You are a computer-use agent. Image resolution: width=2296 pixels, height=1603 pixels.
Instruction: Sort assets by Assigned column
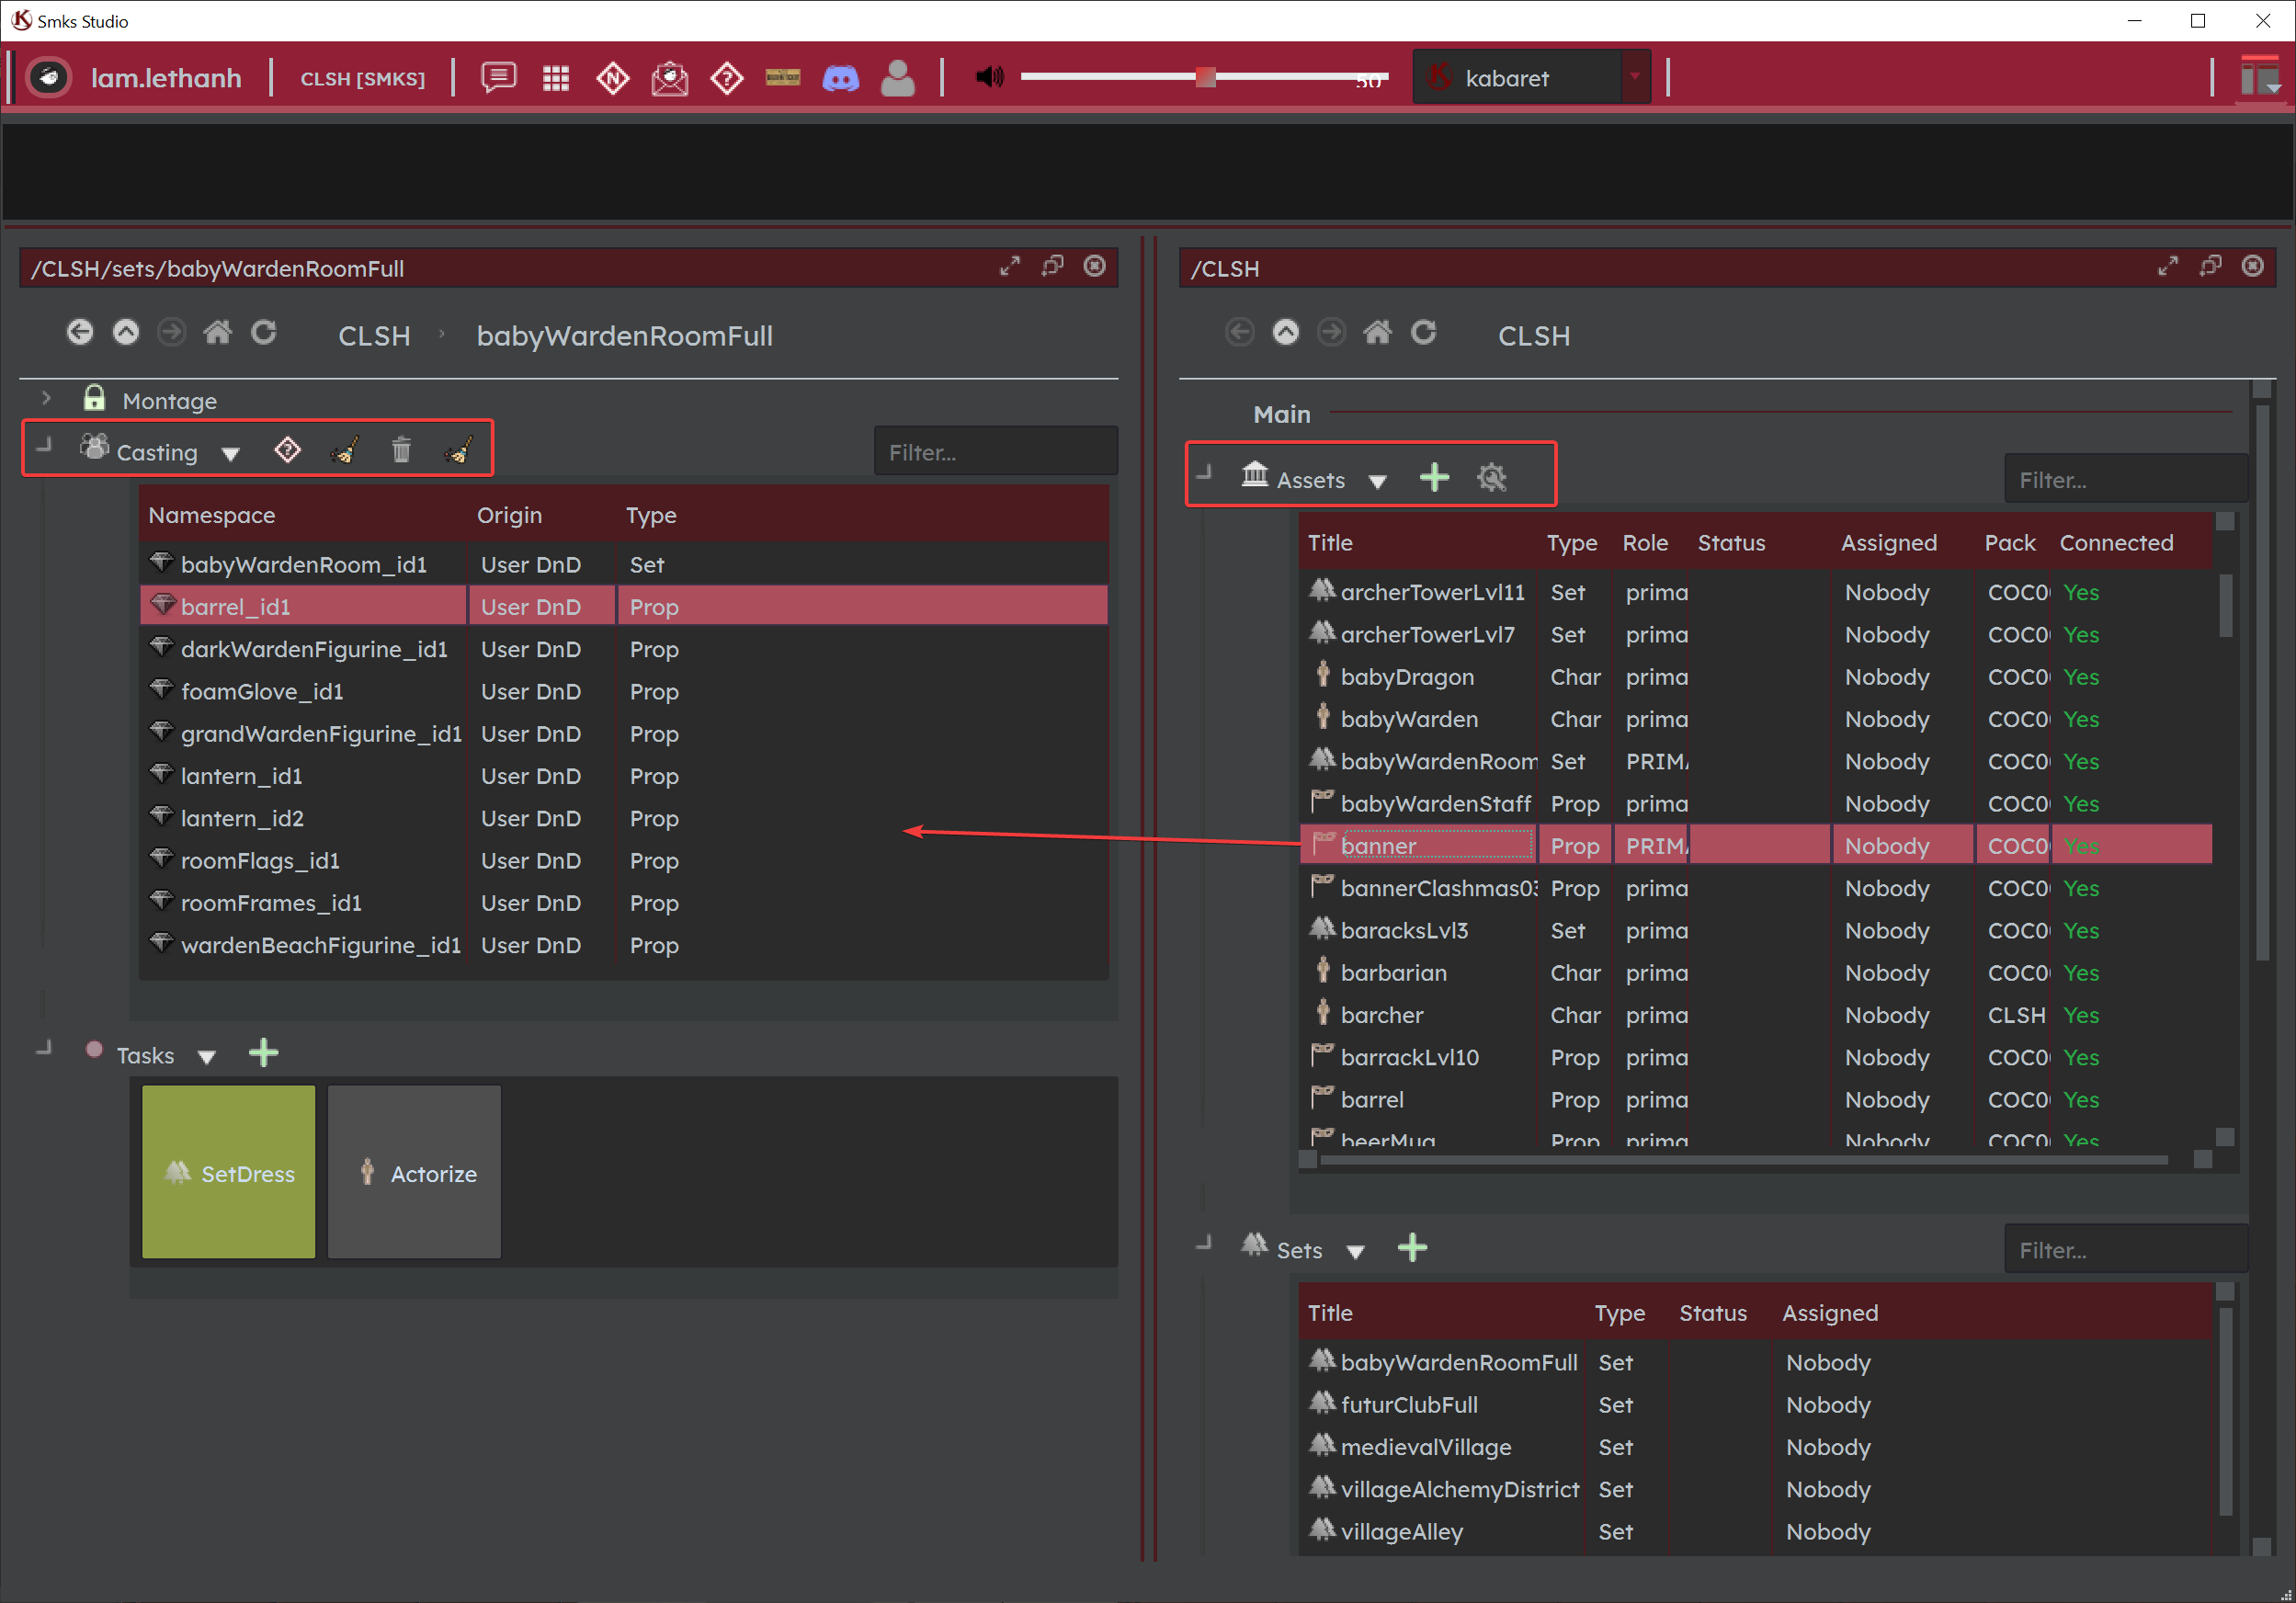pos(1889,543)
